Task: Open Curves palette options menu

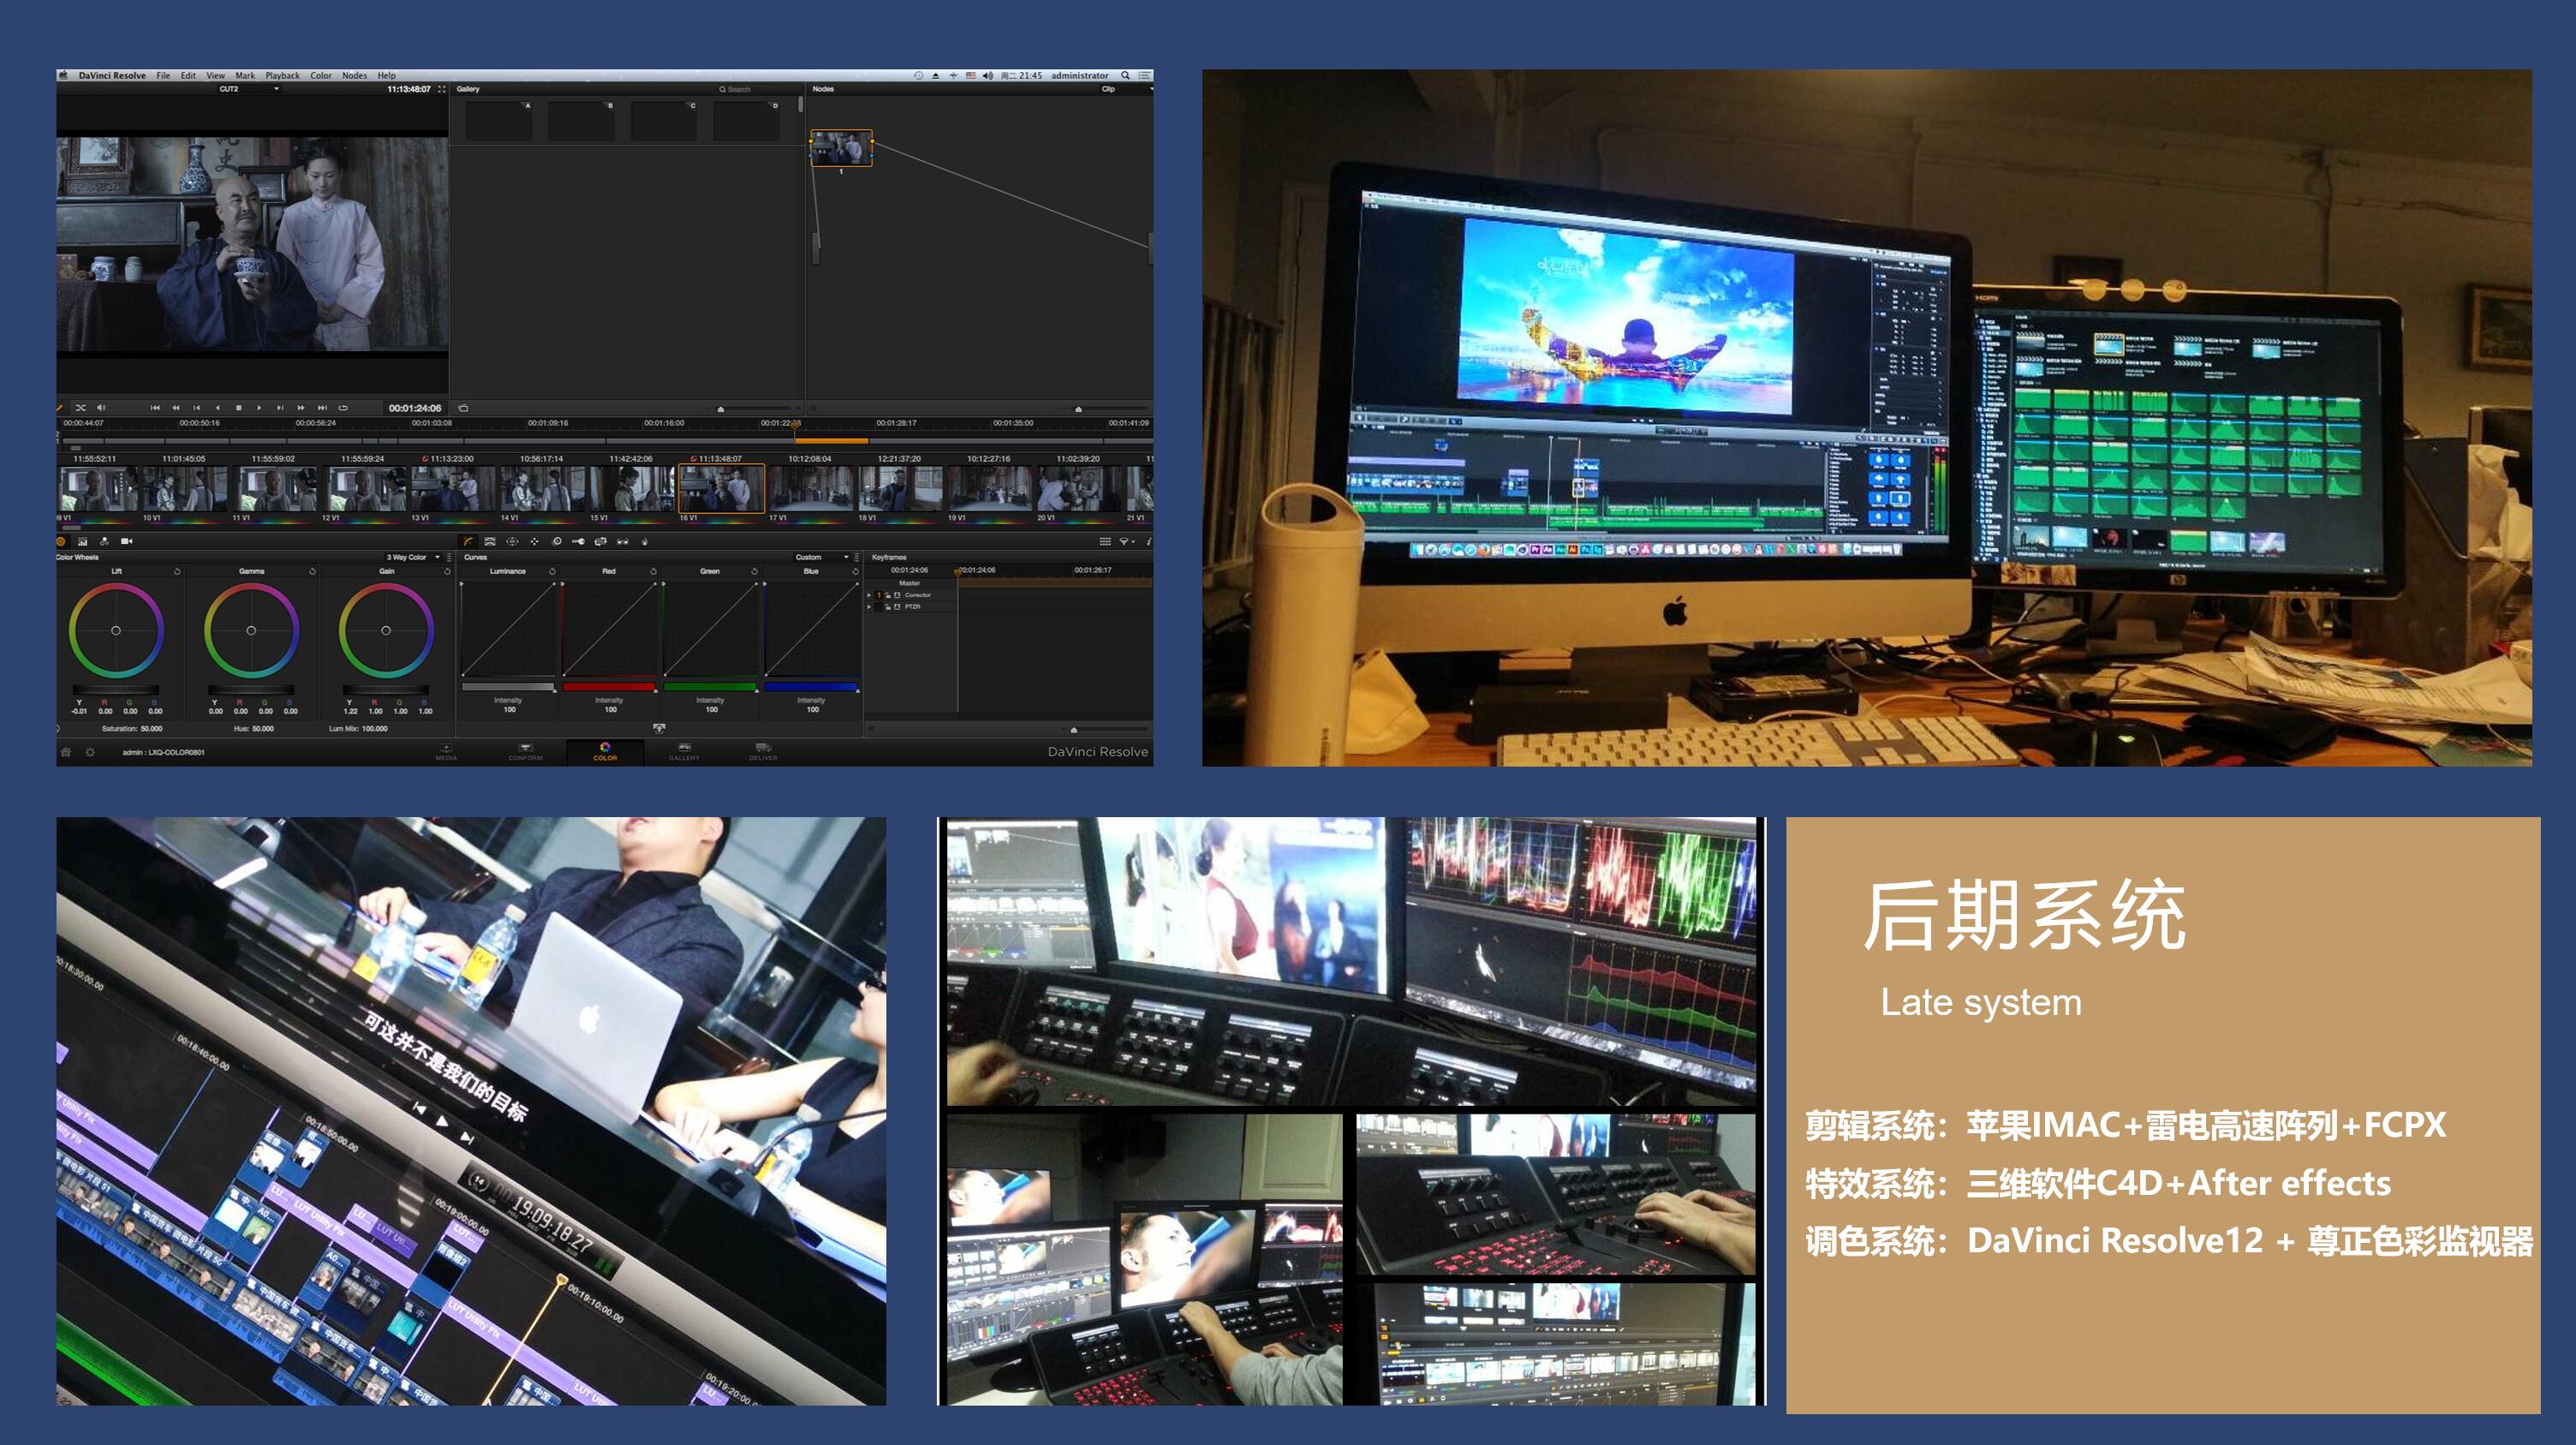Action: point(857,558)
